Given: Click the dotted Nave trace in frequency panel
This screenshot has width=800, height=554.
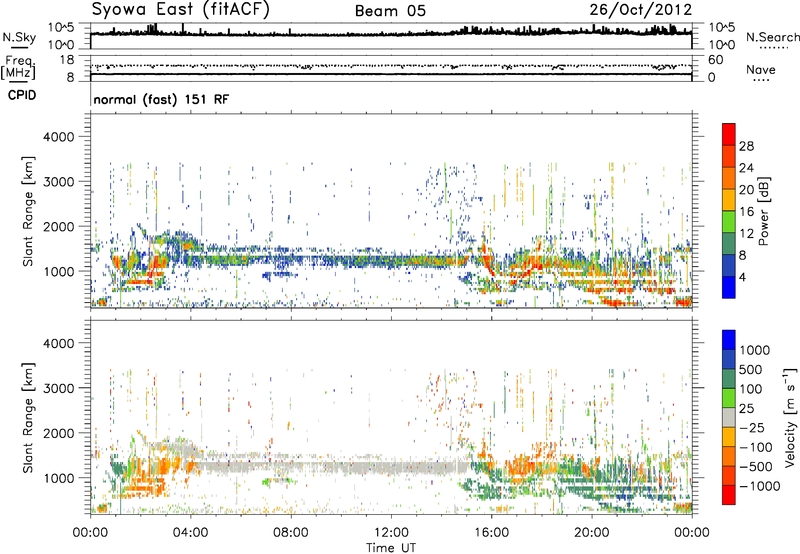Looking at the screenshot, I should (x=391, y=66).
